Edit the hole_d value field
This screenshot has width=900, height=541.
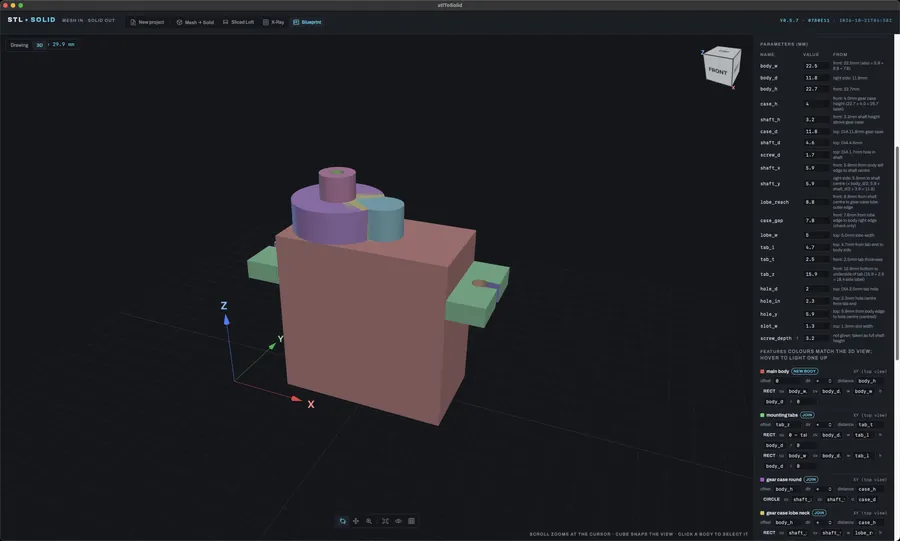pyautogui.click(x=815, y=289)
